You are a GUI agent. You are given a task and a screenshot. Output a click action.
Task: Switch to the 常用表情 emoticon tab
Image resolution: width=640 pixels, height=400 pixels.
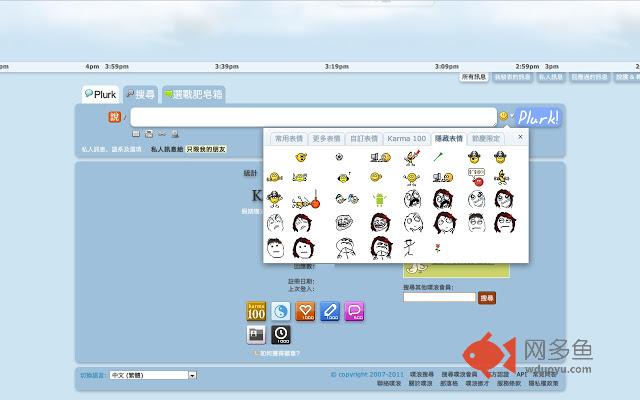point(289,139)
